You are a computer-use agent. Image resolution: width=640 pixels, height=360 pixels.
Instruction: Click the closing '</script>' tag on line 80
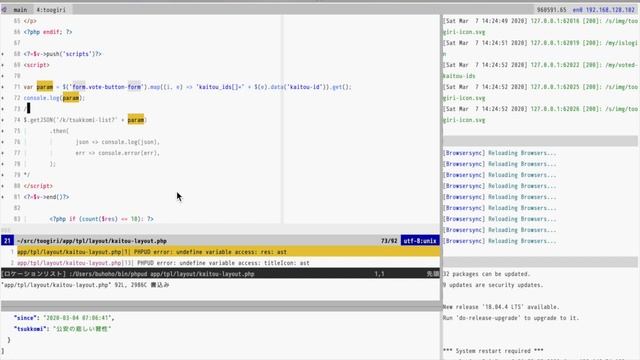[38, 186]
